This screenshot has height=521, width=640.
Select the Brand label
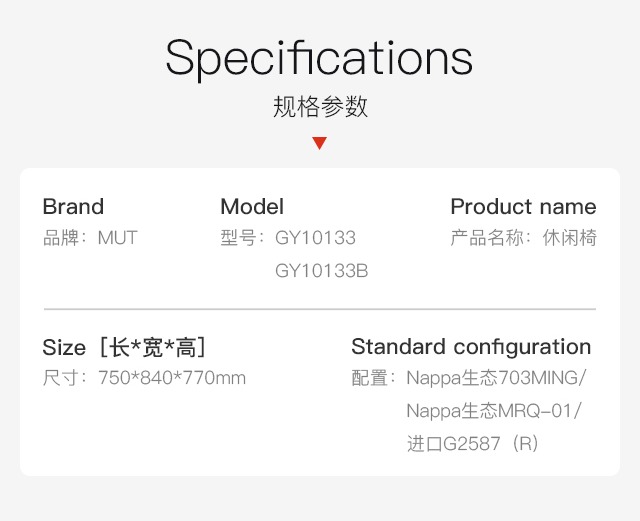[73, 206]
